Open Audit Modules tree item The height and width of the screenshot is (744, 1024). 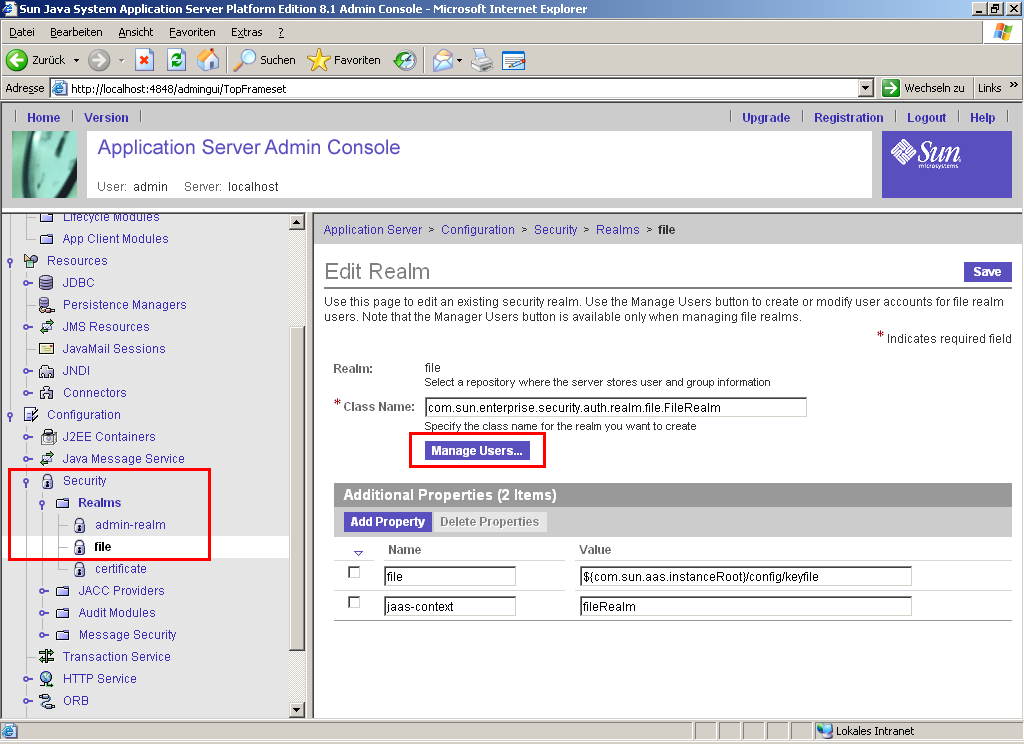point(117,613)
